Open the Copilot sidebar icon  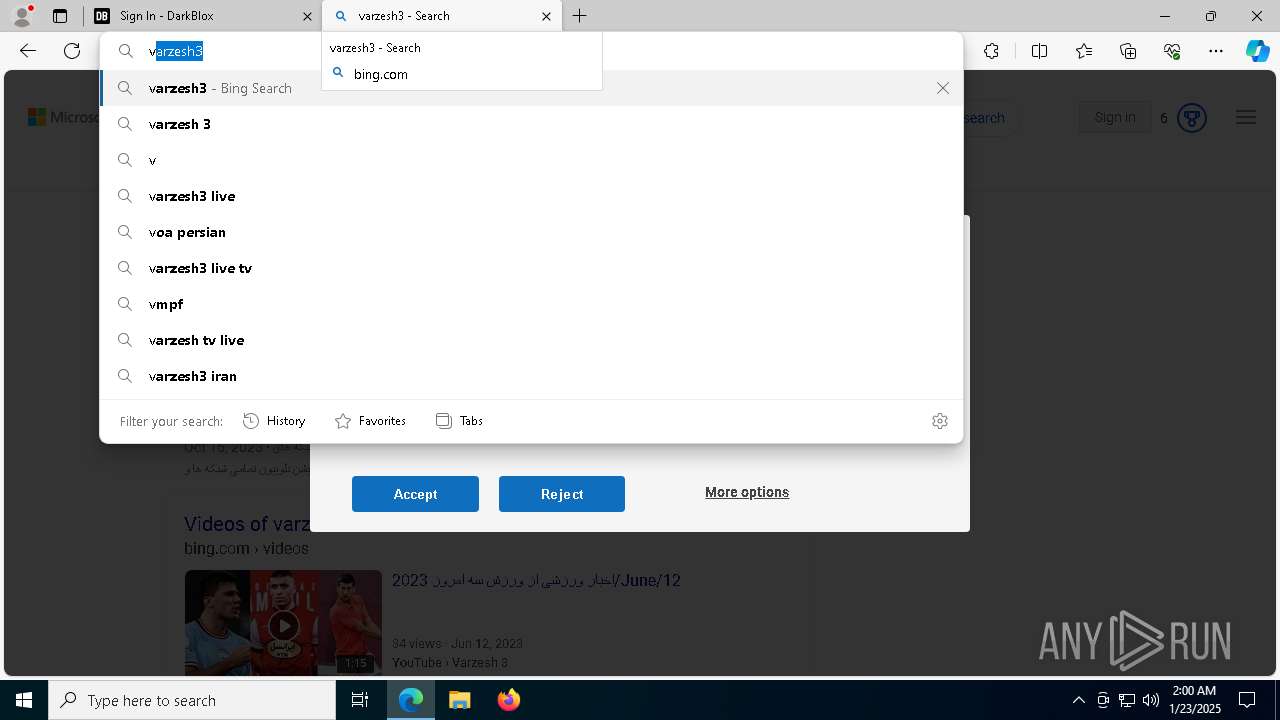coord(1257,51)
